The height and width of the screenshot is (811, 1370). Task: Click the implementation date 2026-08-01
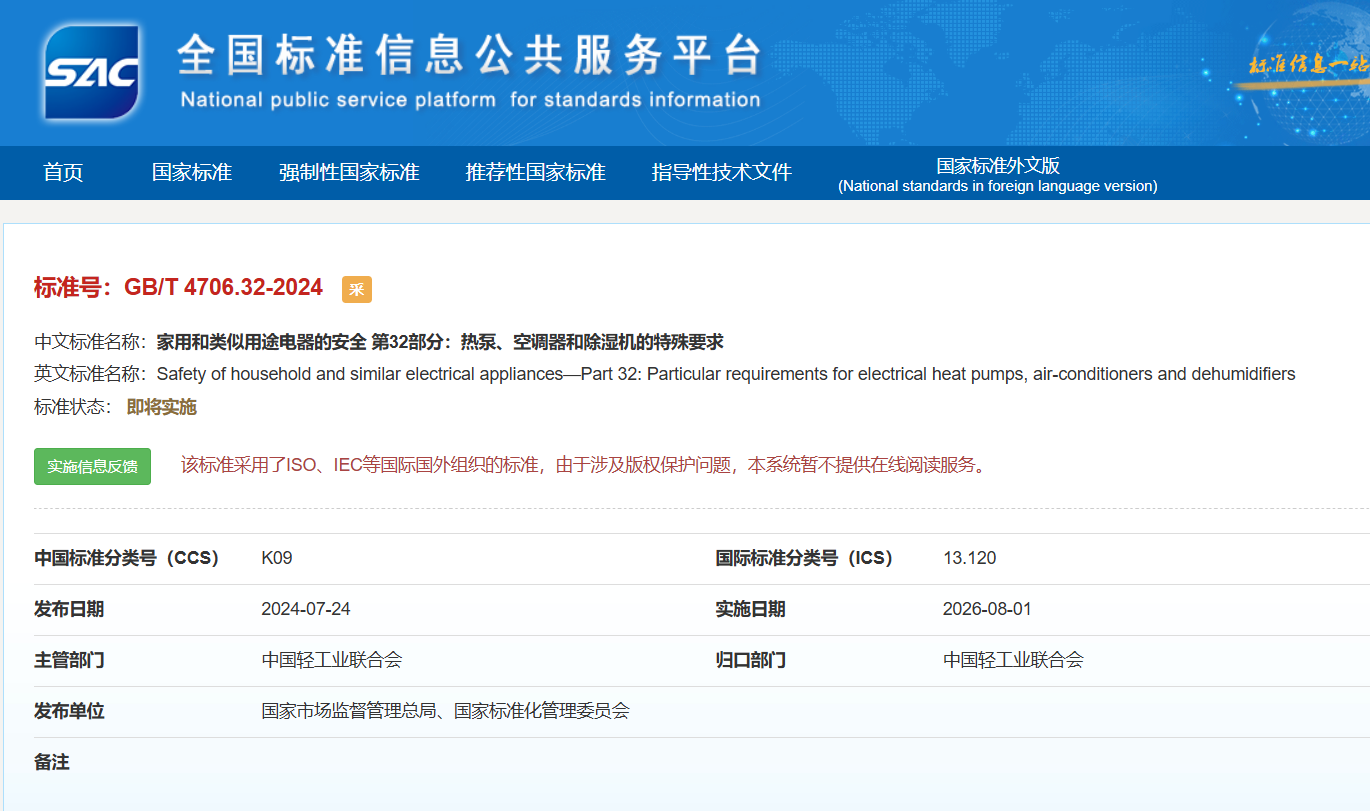(987, 609)
